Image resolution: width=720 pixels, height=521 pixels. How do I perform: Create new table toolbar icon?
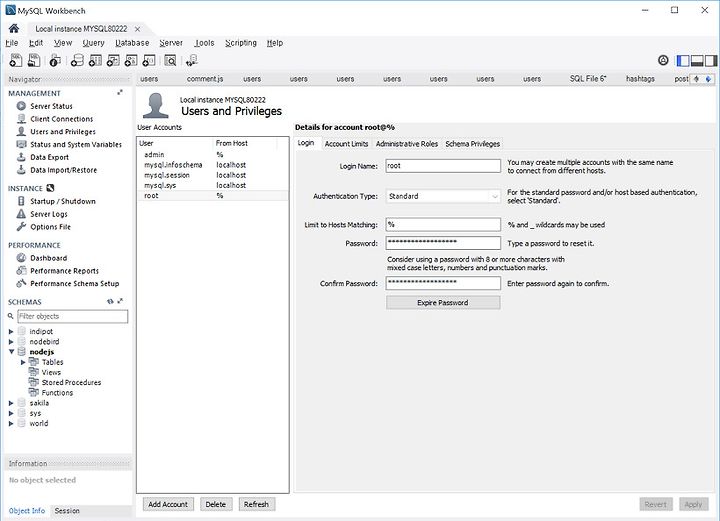95,60
